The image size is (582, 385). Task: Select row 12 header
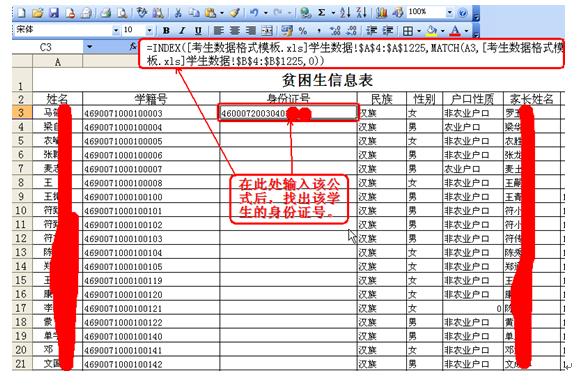[x=22, y=238]
